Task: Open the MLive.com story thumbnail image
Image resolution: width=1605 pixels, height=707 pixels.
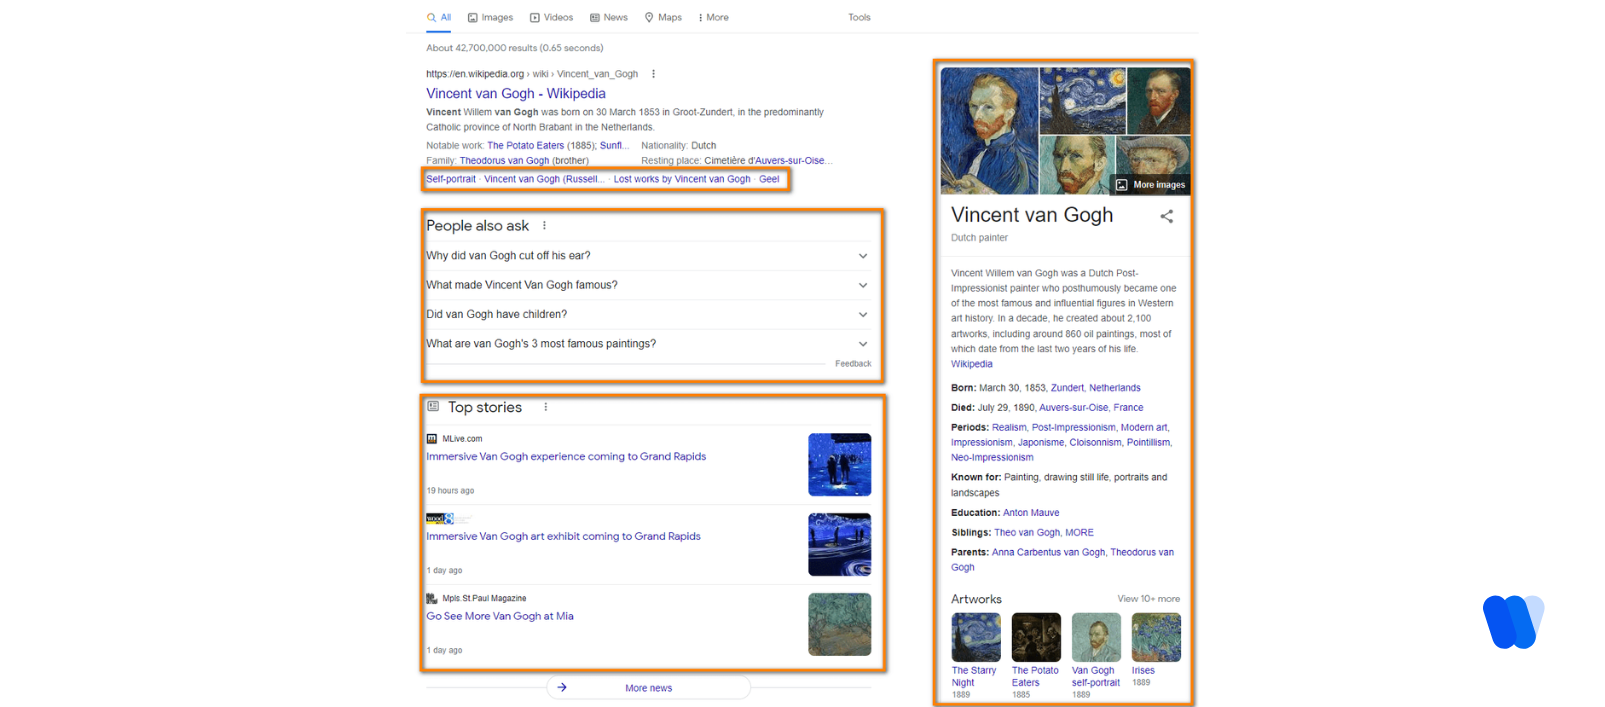Action: tap(840, 465)
